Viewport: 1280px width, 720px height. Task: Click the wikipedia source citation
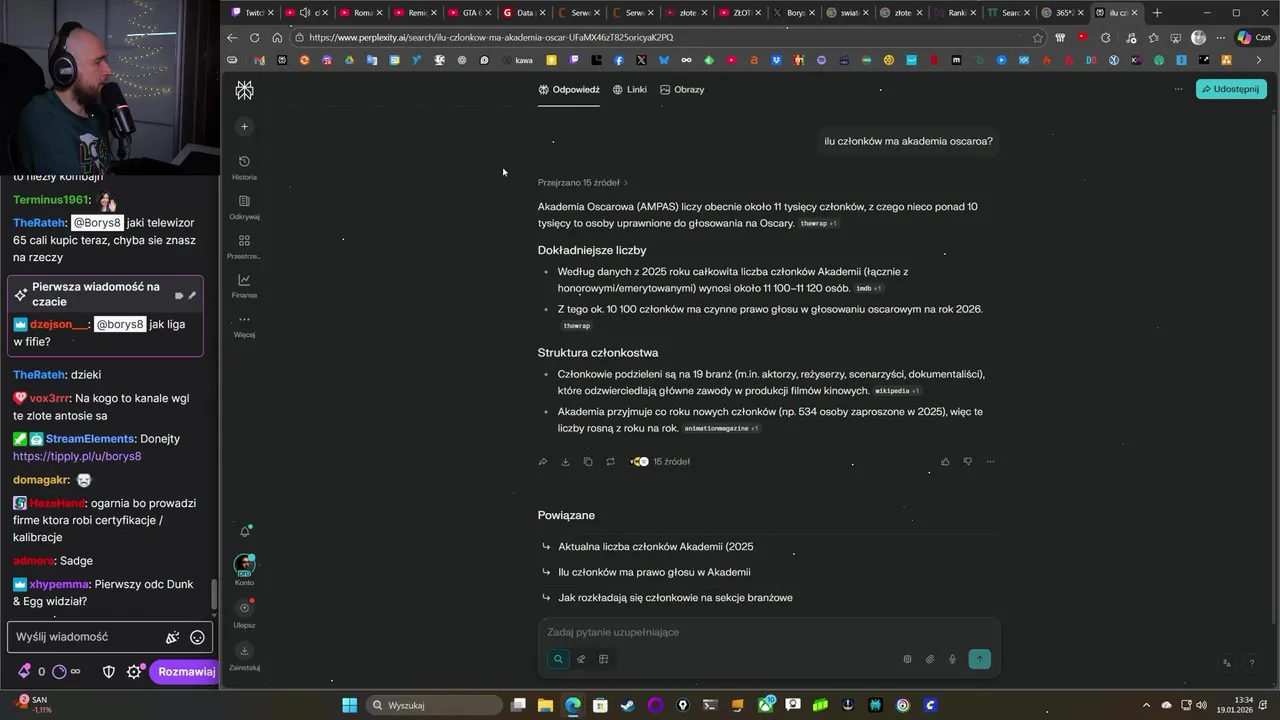[x=897, y=391]
